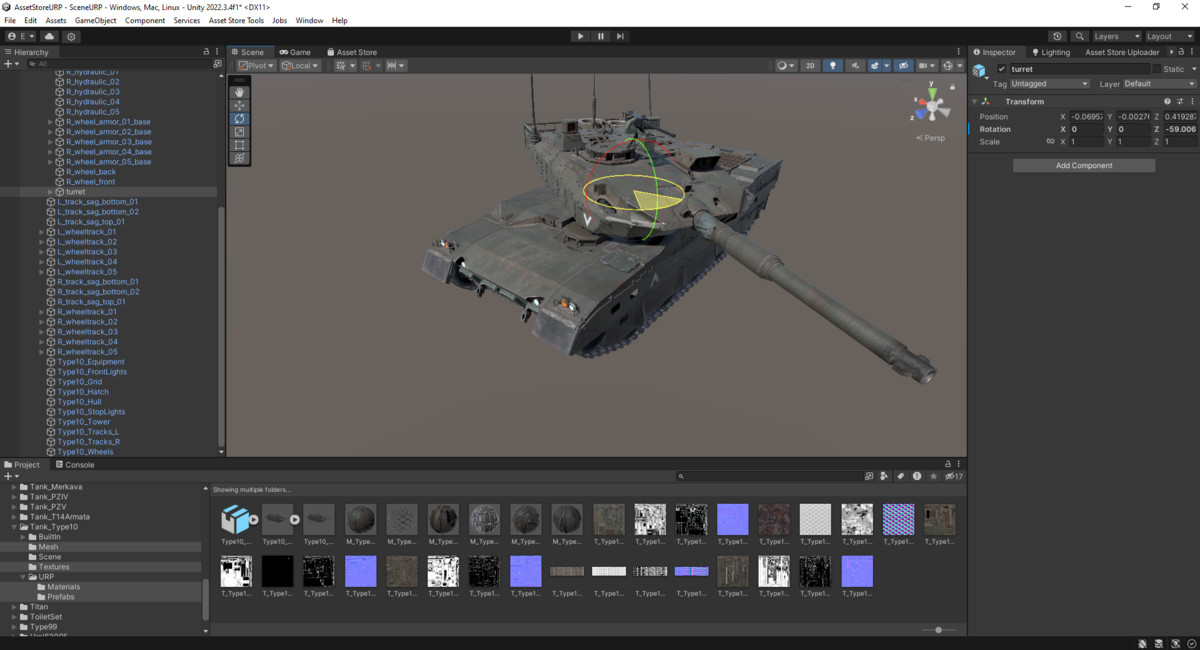Select the Hand view tool
Screen dimensions: 1200x650
(x=240, y=92)
